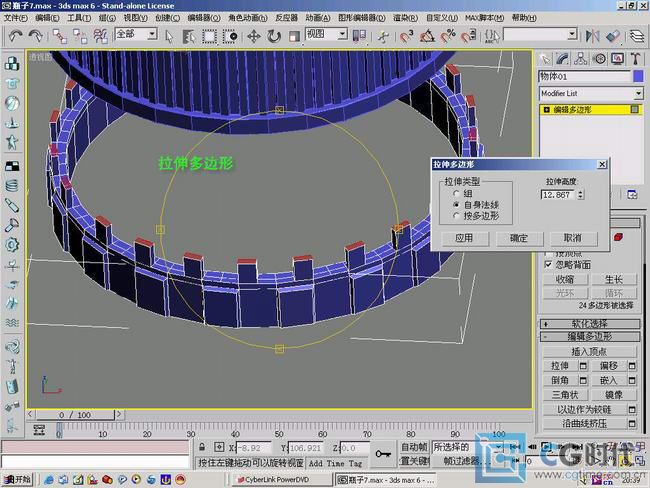
Task: Select the 自身法线 extrusion type radio button
Action: pyautogui.click(x=456, y=204)
